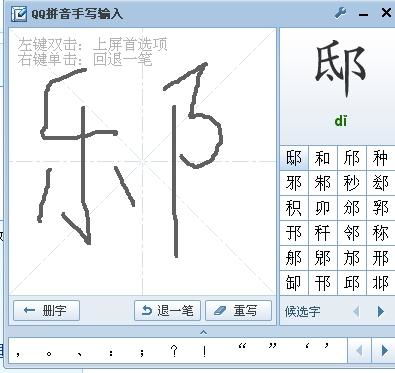
Task: Click the 删字 delete character button
Action: [x=46, y=311]
